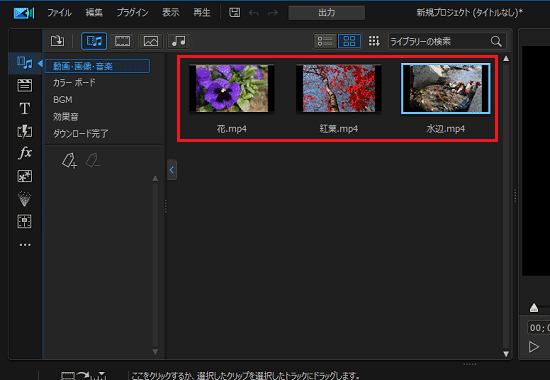
Task: Click the search magnifier icon
Action: coord(496,41)
